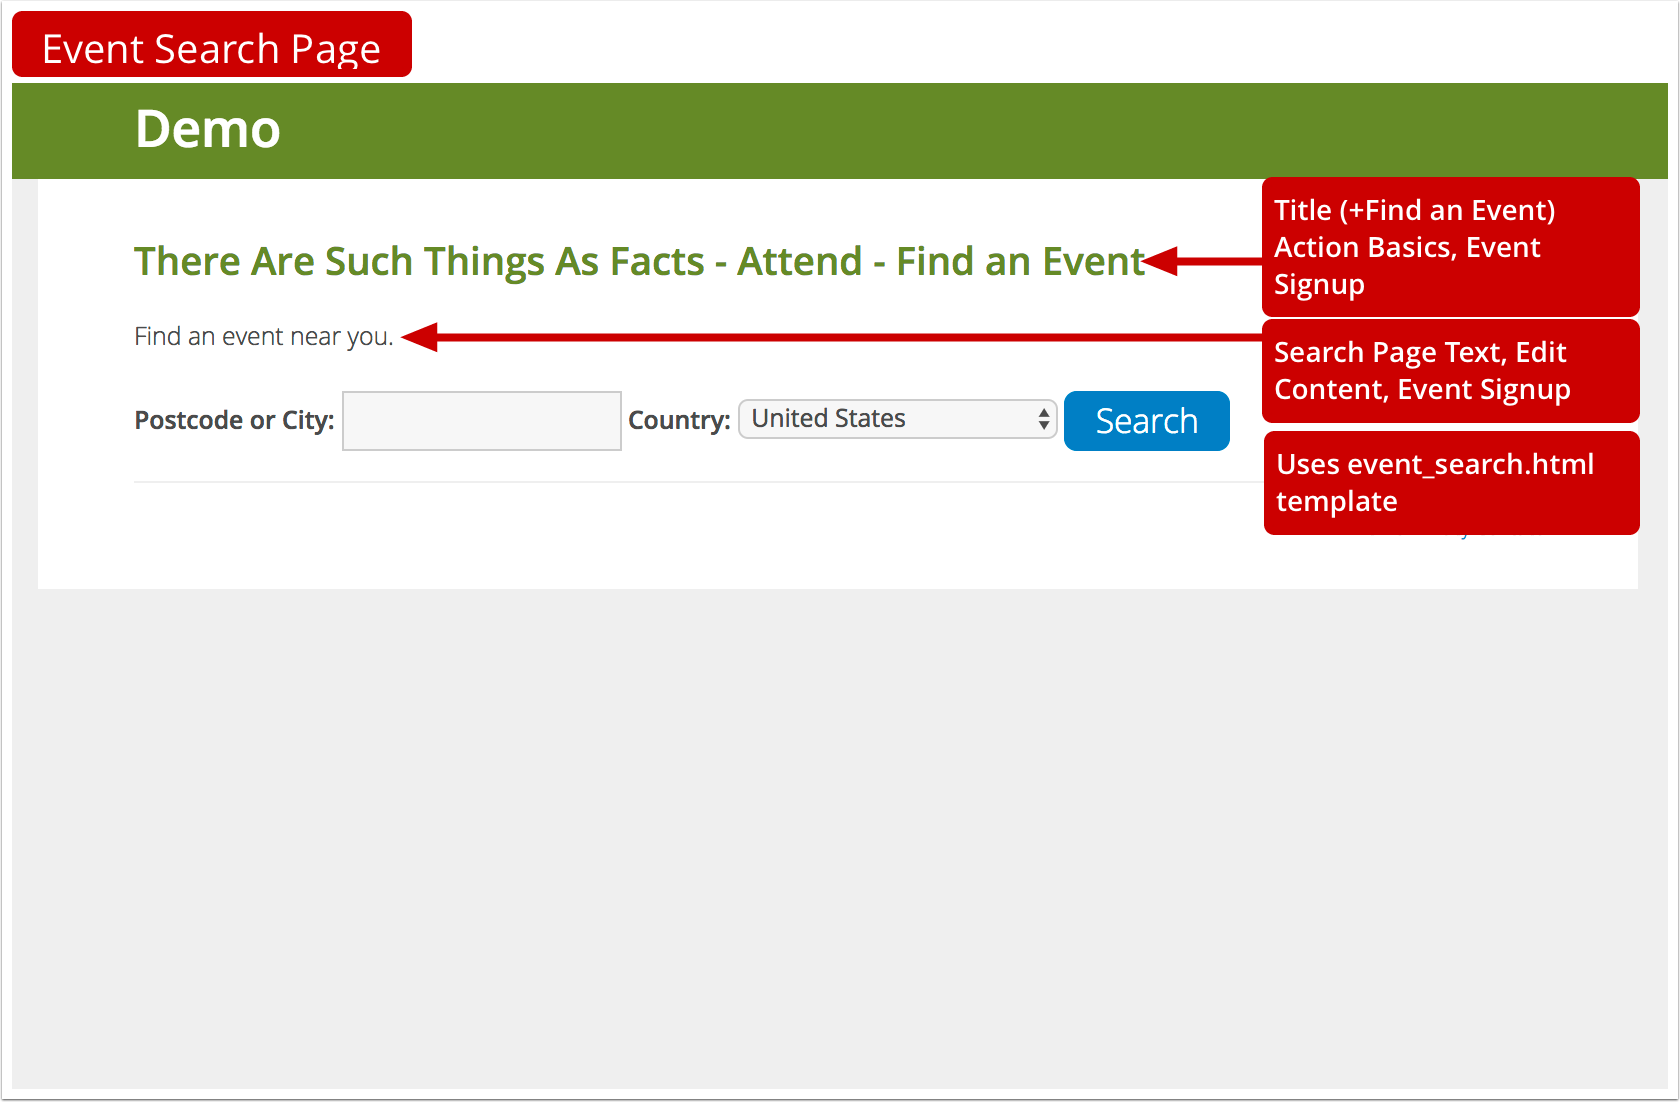Open the Country dropdown selector
Image resolution: width=1680 pixels, height=1102 pixels.
point(897,419)
